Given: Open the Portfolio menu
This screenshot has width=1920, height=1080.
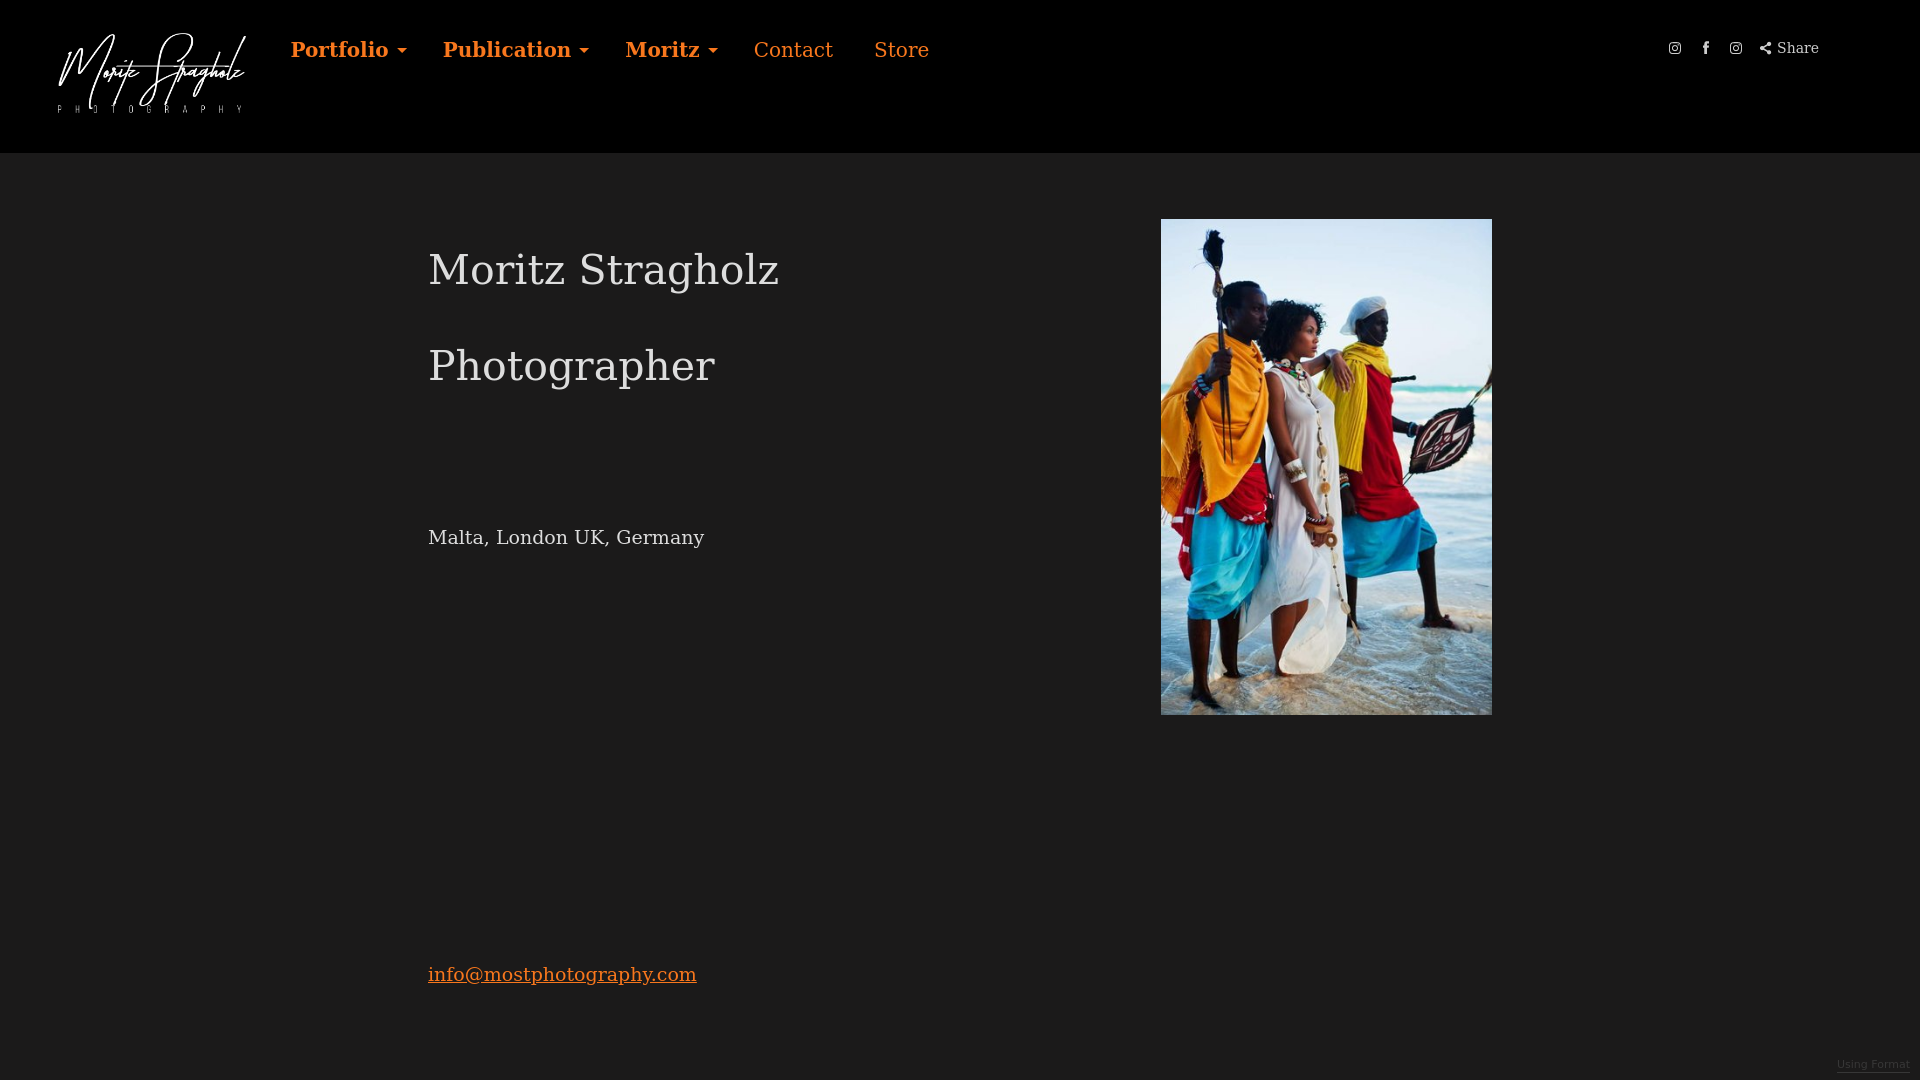Looking at the screenshot, I should click(339, 50).
